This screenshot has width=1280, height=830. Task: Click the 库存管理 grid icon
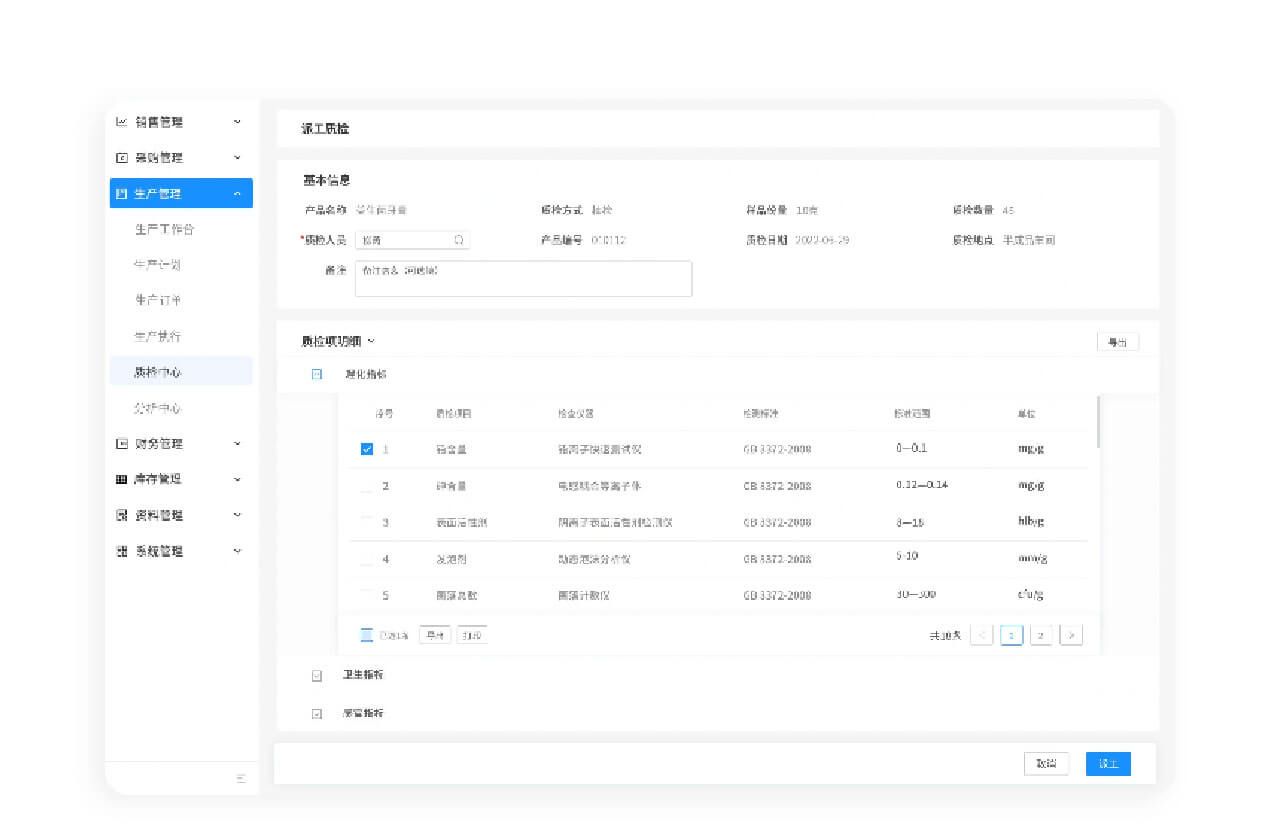[122, 480]
